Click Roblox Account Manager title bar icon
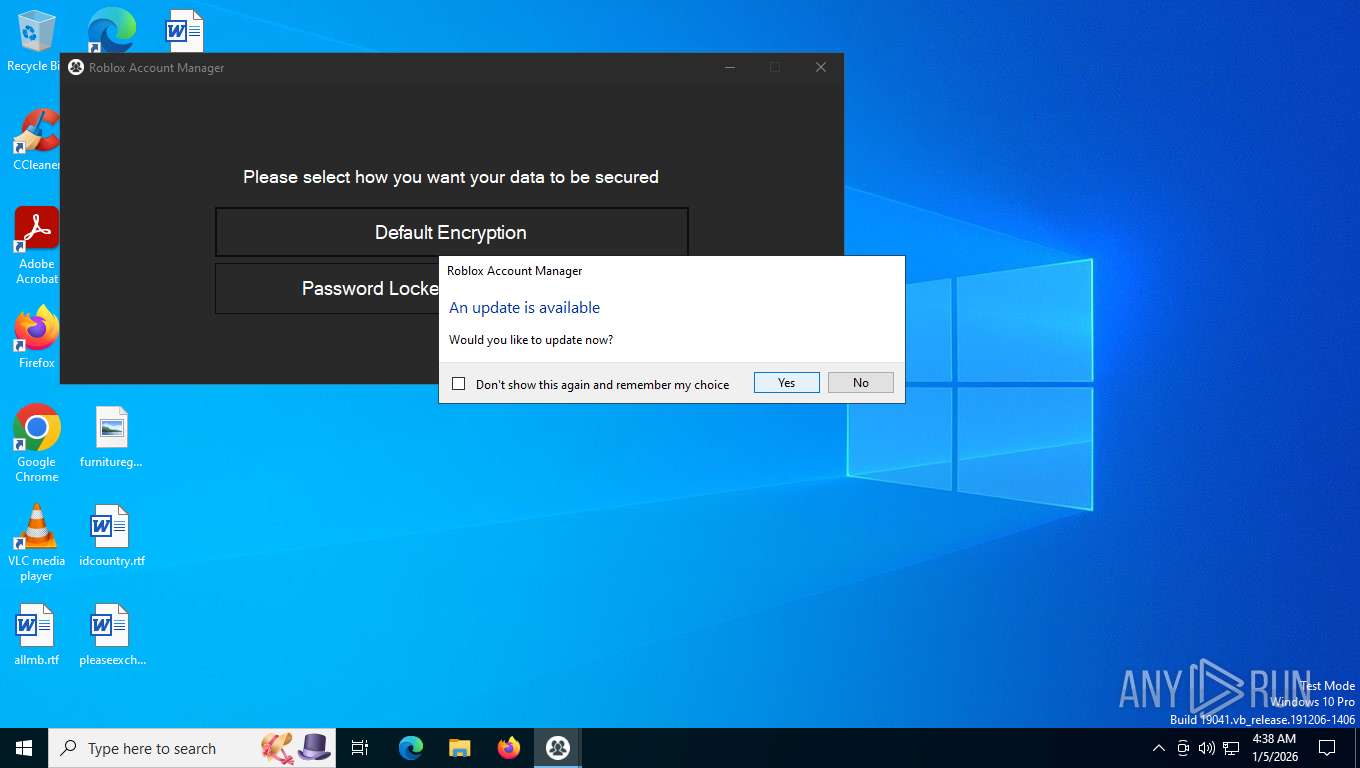Viewport: 1360px width, 768px height. coord(76,67)
